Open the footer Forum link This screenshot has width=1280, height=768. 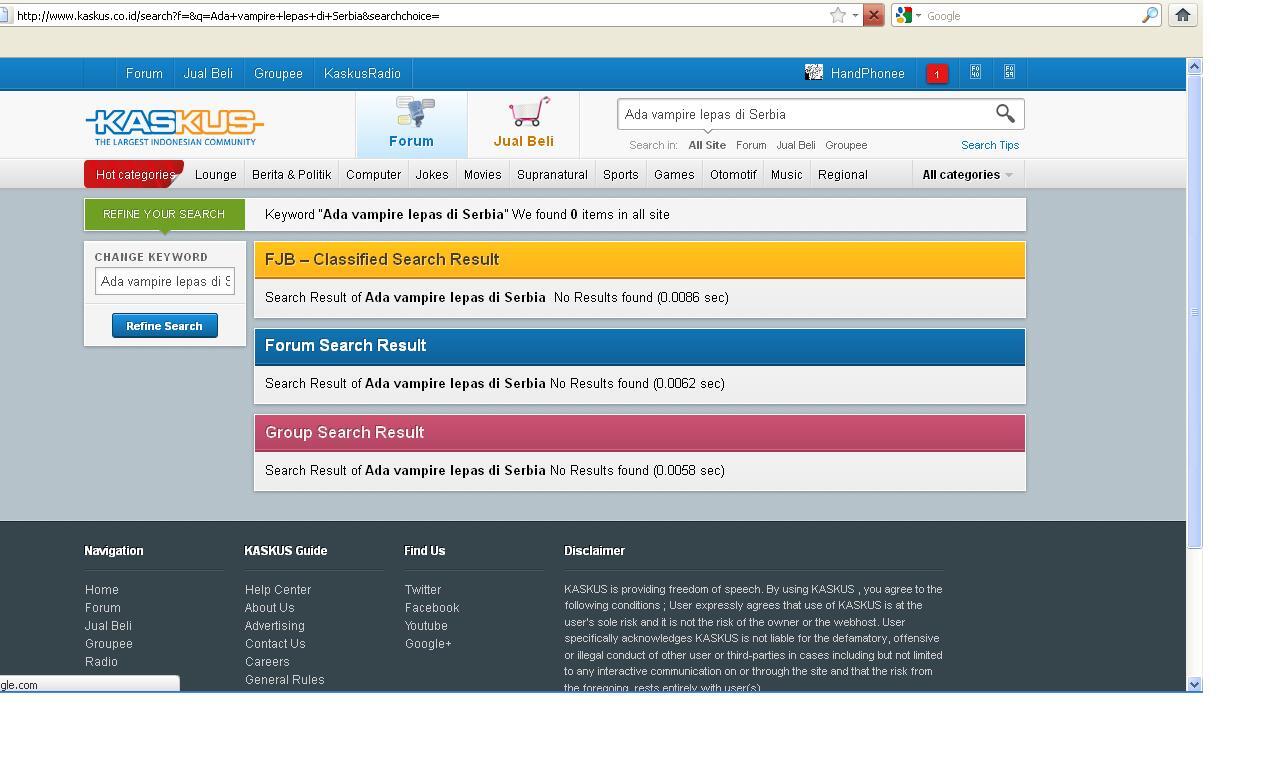[103, 608]
